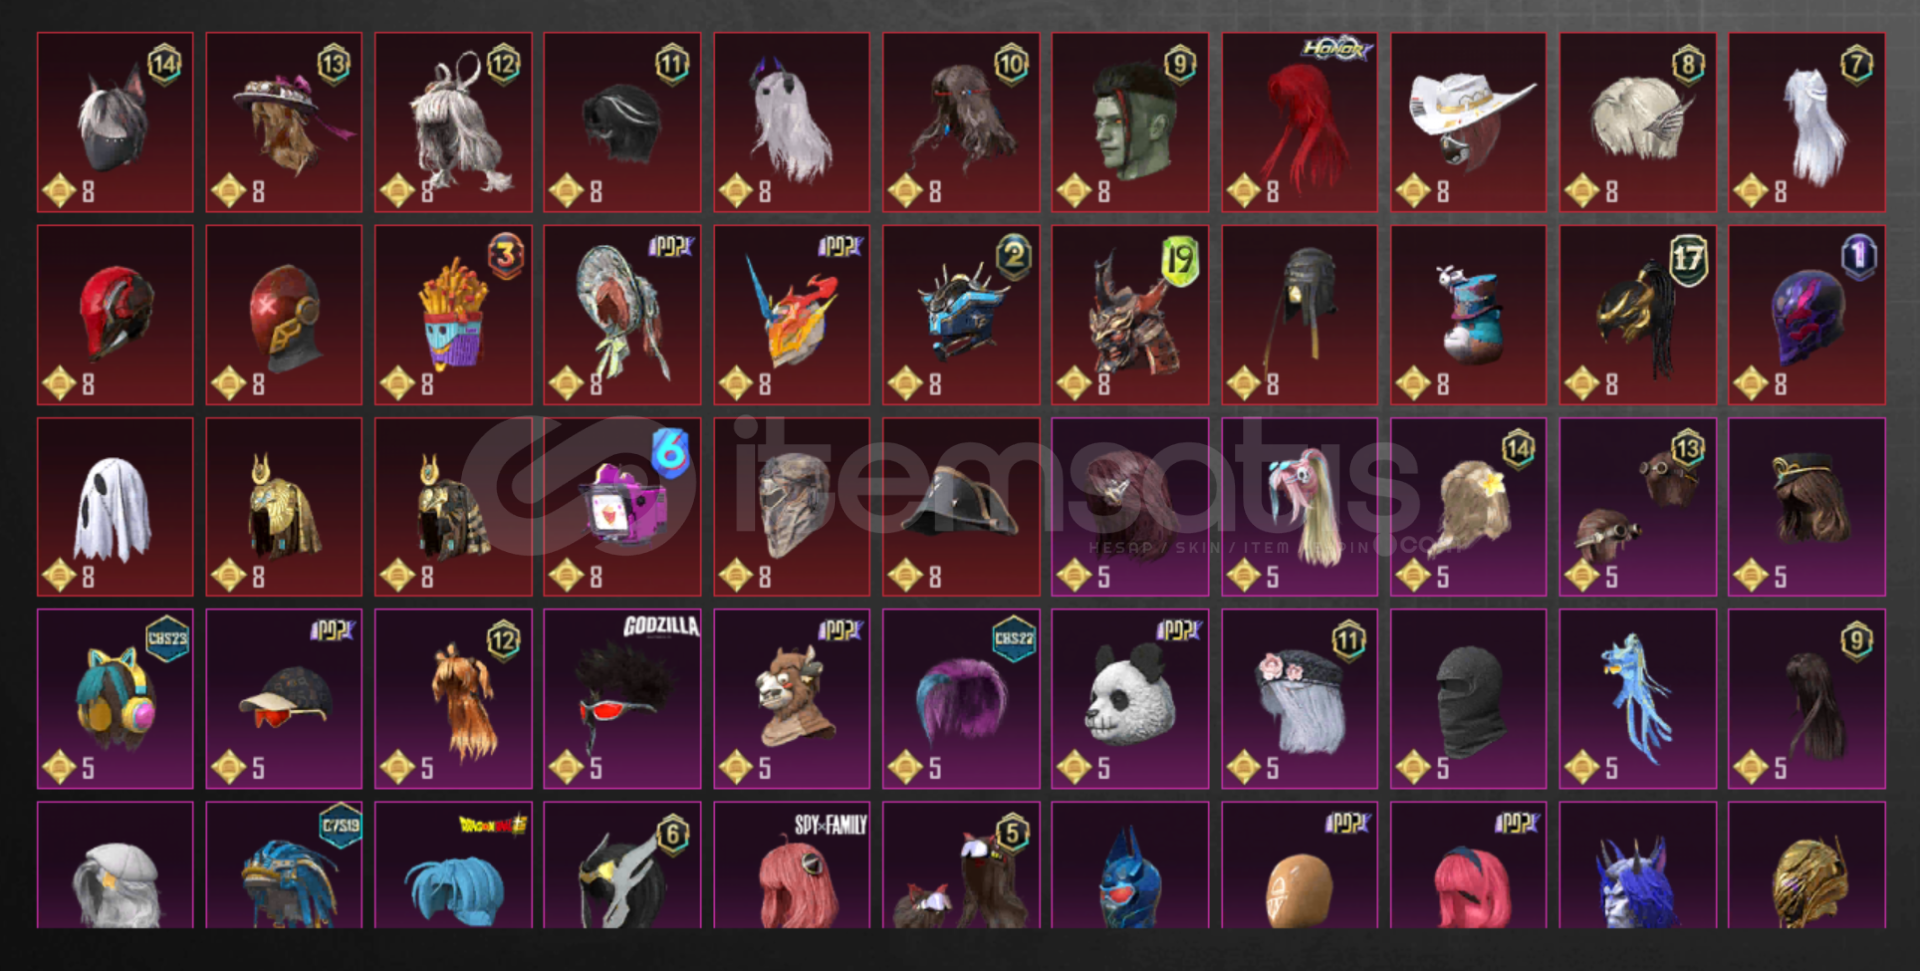
Task: Choose the white ghost sheet mask
Action: (x=115, y=507)
